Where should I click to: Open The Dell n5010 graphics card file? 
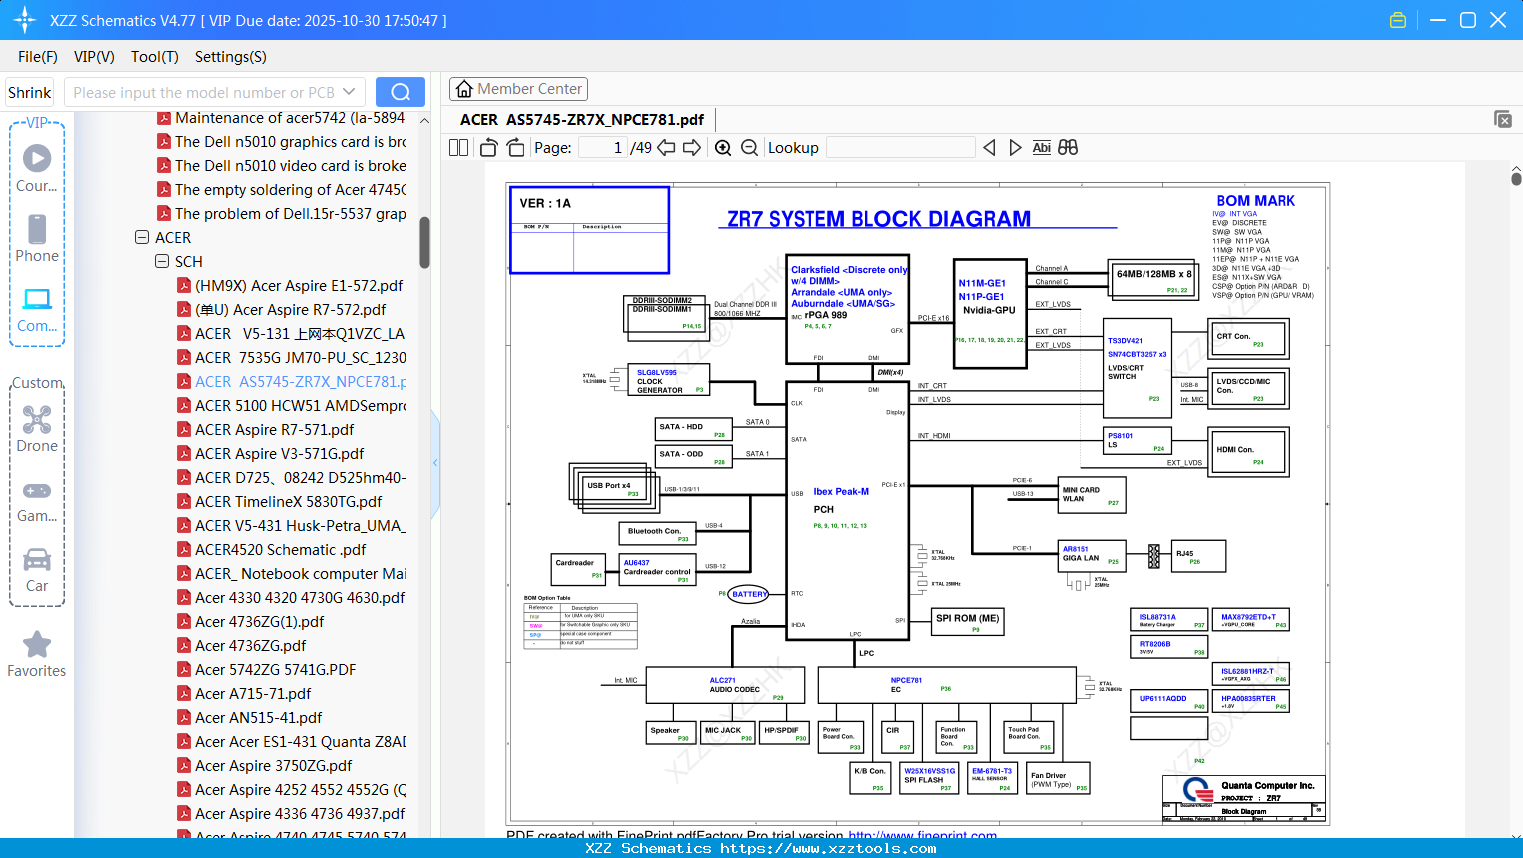(x=290, y=142)
